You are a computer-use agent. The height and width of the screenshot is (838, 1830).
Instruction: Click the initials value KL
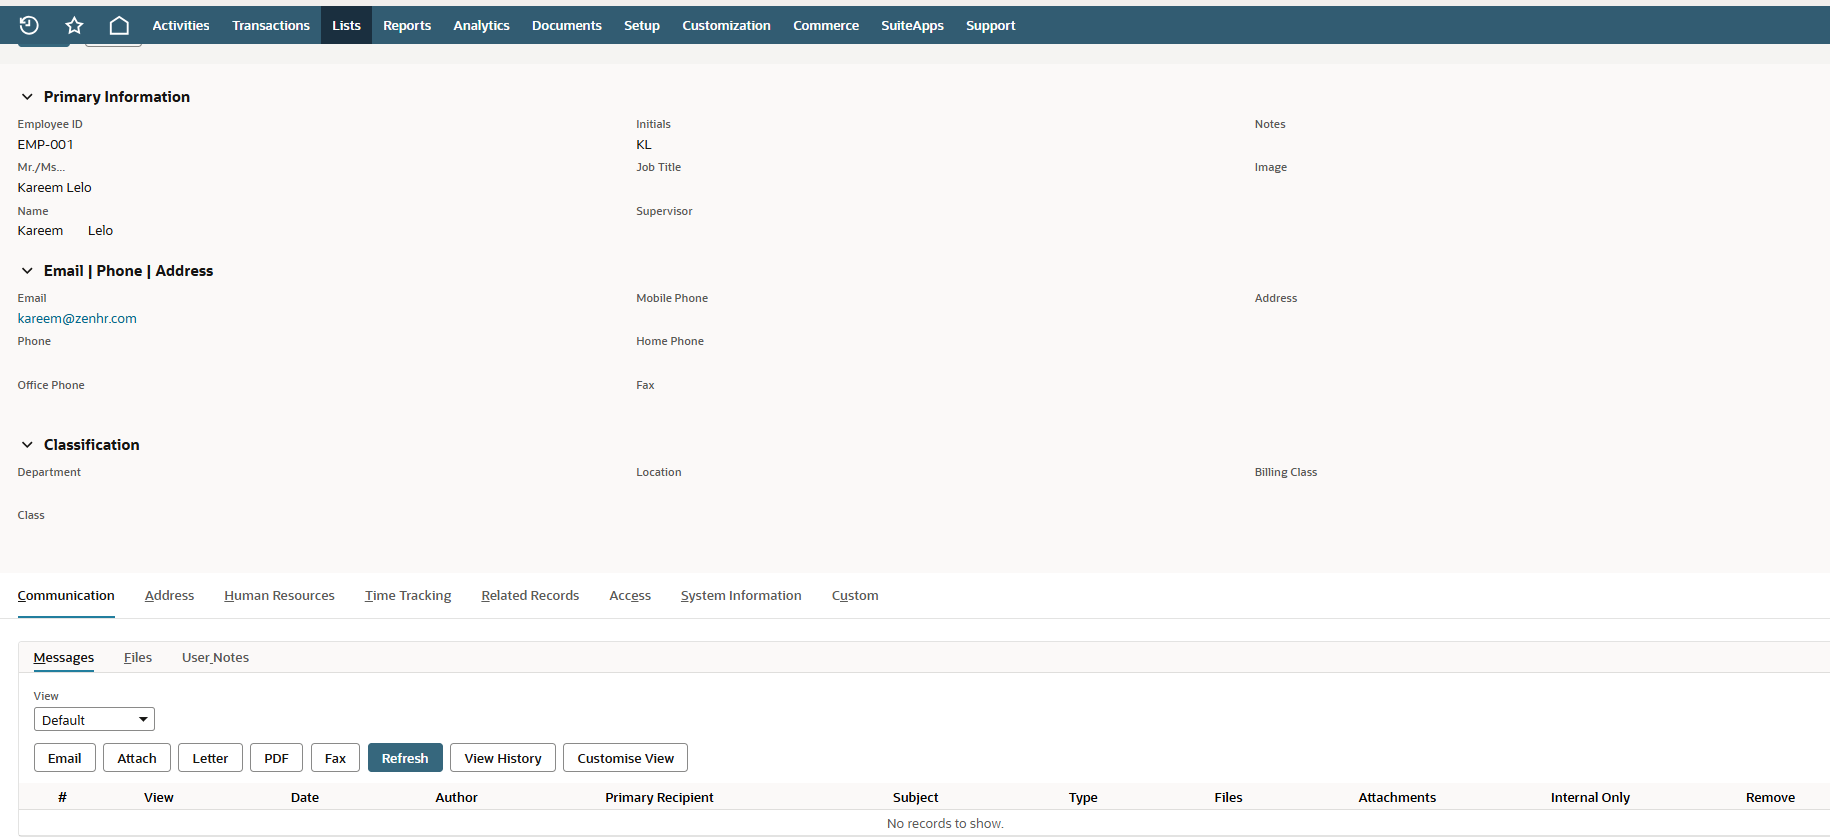pyautogui.click(x=644, y=145)
